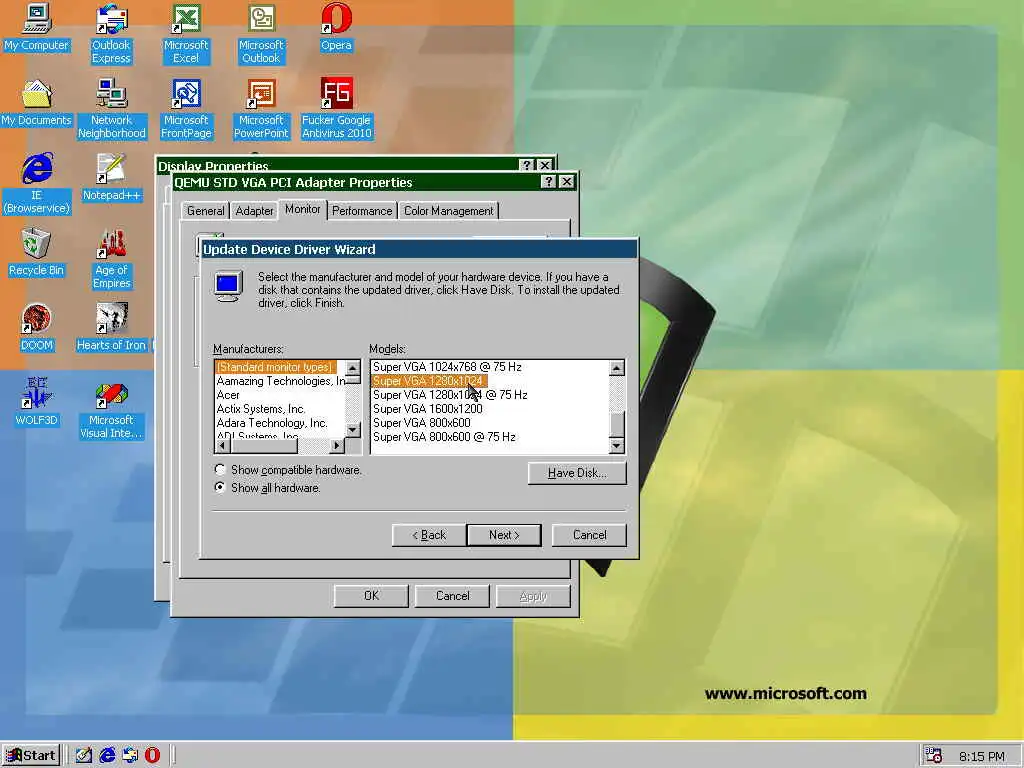This screenshot has width=1024, height=768.
Task: Click help button on Adapter Properties title
Action: (x=549, y=182)
